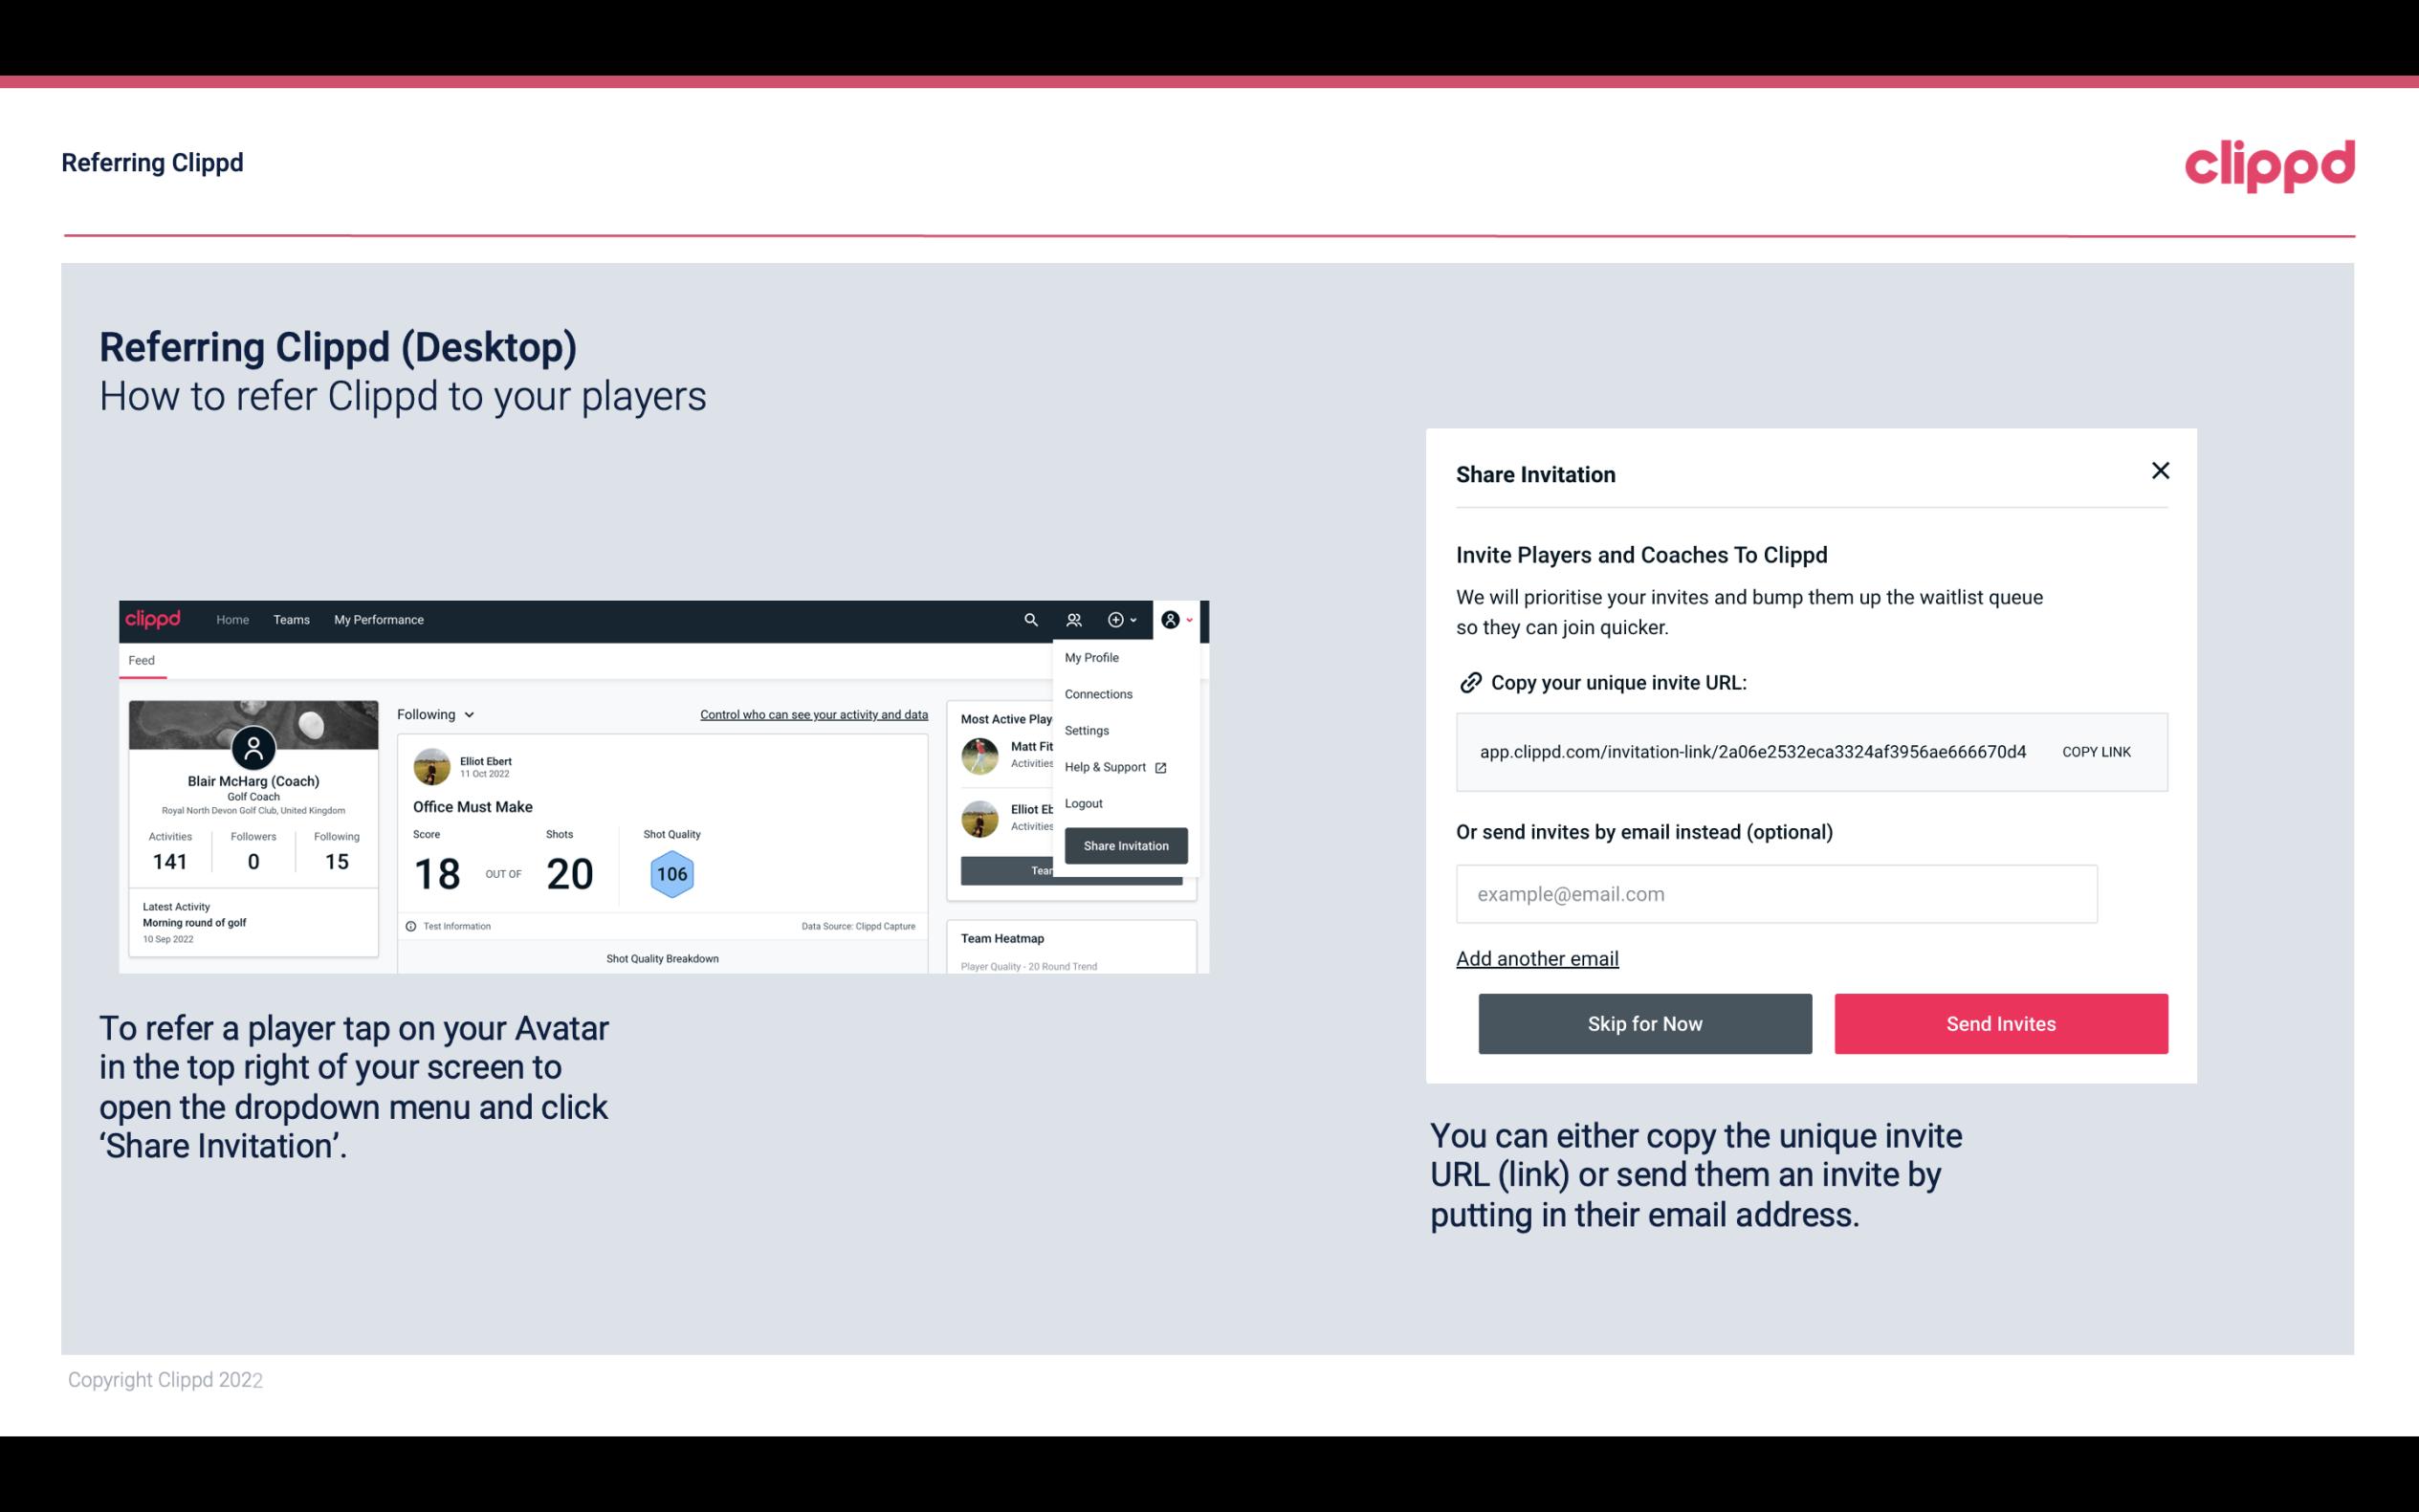Screen dimensions: 2419x1512
Task: Click the Logout menu option
Action: (1083, 801)
